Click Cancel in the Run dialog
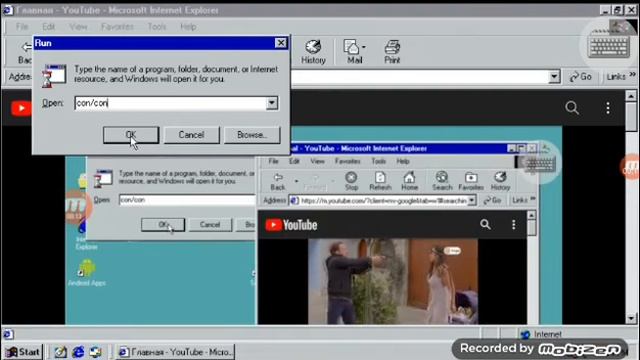640x360 pixels. pos(191,135)
